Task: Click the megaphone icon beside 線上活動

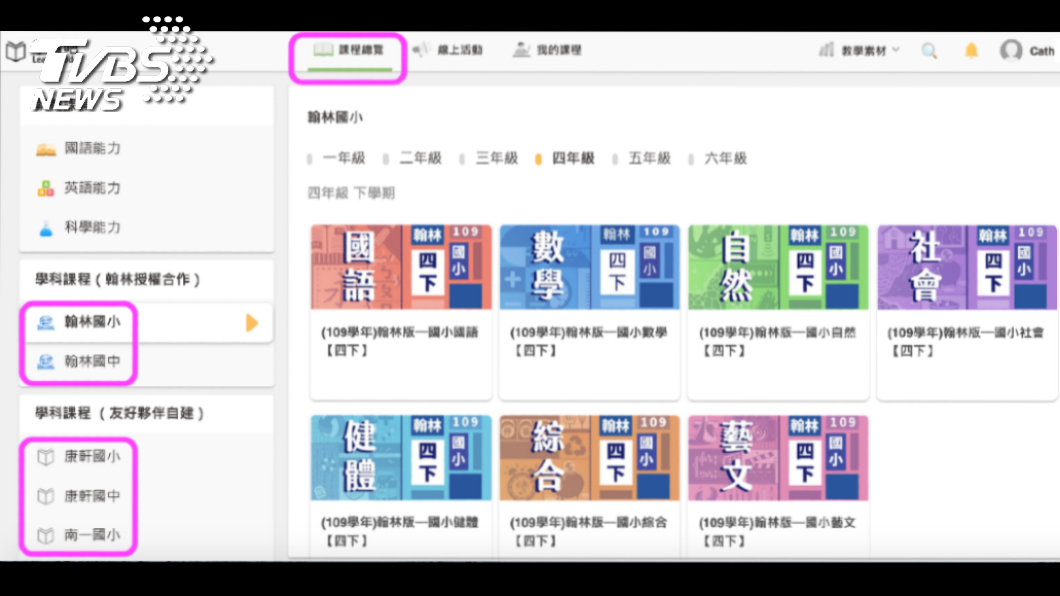Action: [x=421, y=50]
